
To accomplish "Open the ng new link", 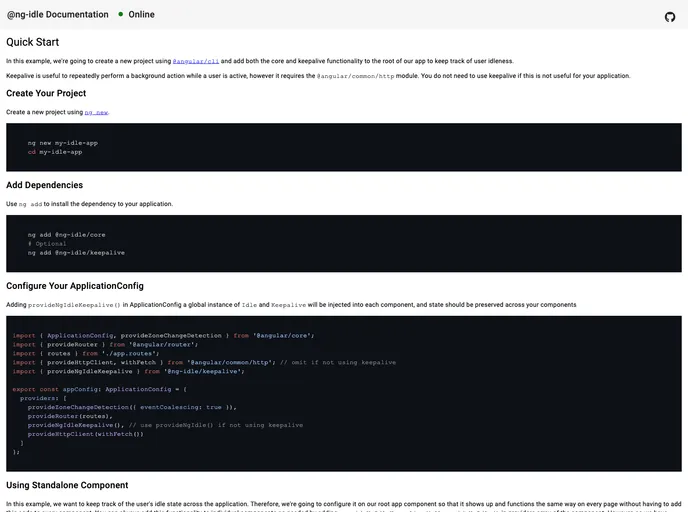I will pyautogui.click(x=96, y=113).
